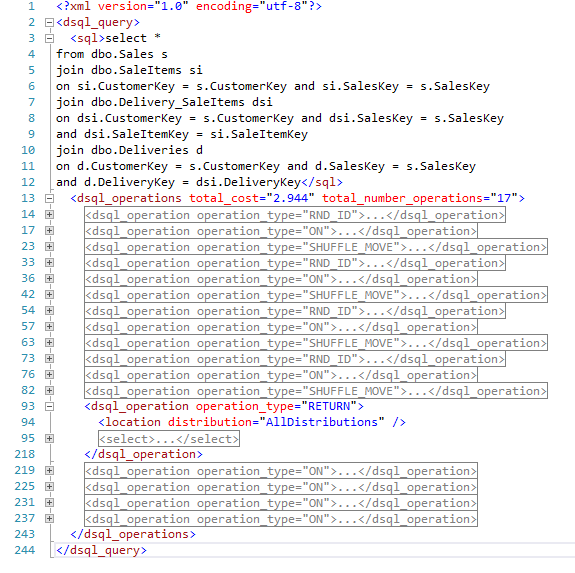Screen dimensions: 575x573
Task: Collapse the RETURN operation on line 93
Action: 49,407
